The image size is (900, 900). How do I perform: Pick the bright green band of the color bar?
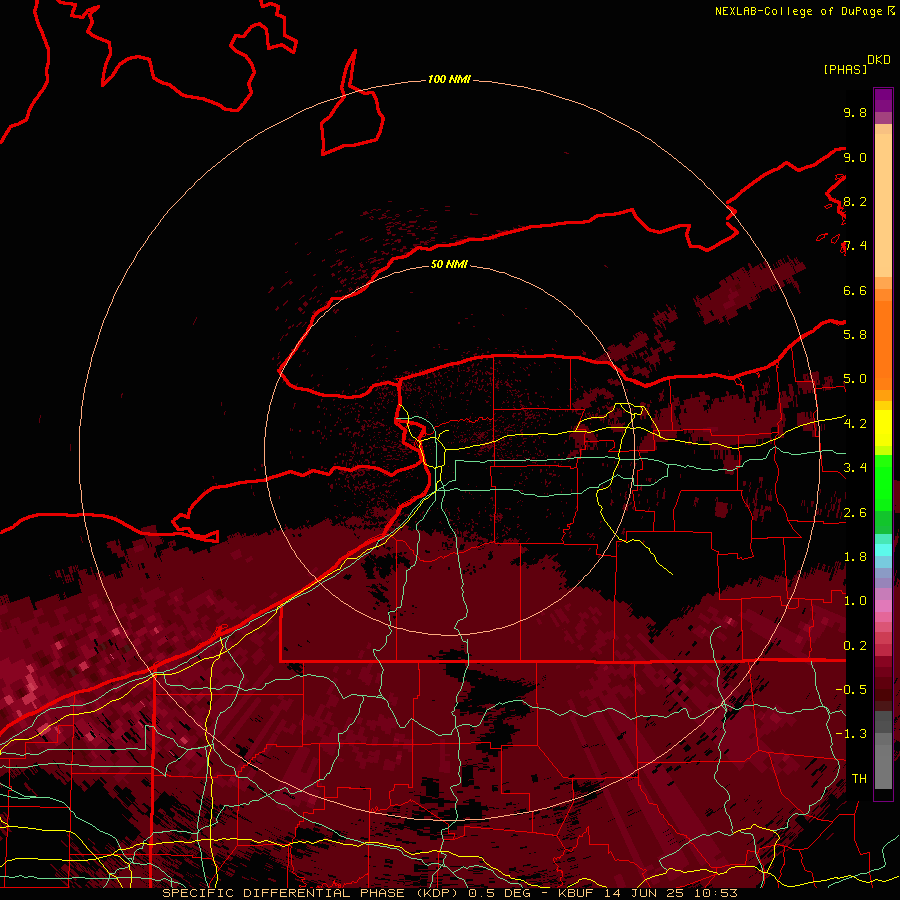point(883,481)
